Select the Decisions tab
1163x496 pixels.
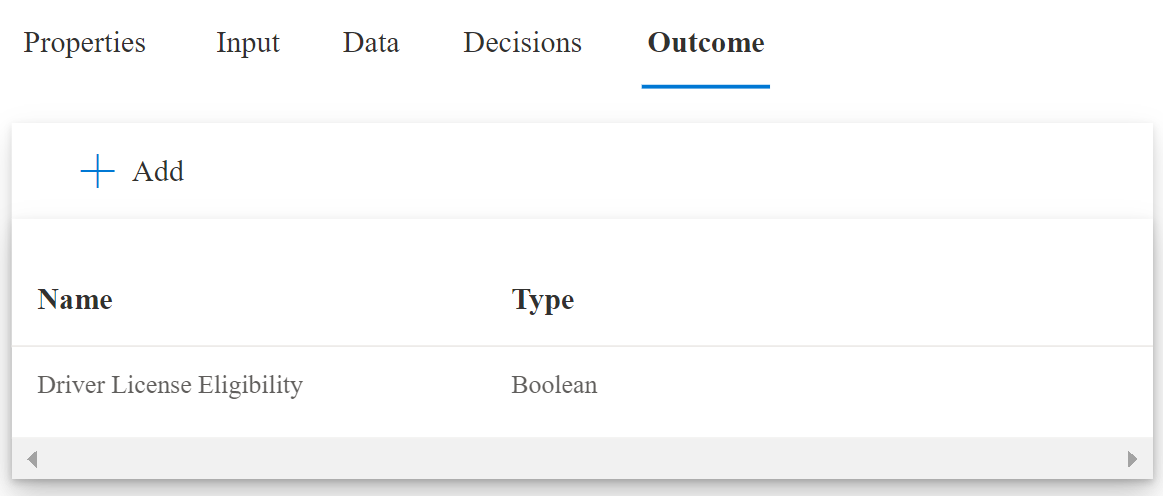pos(522,43)
